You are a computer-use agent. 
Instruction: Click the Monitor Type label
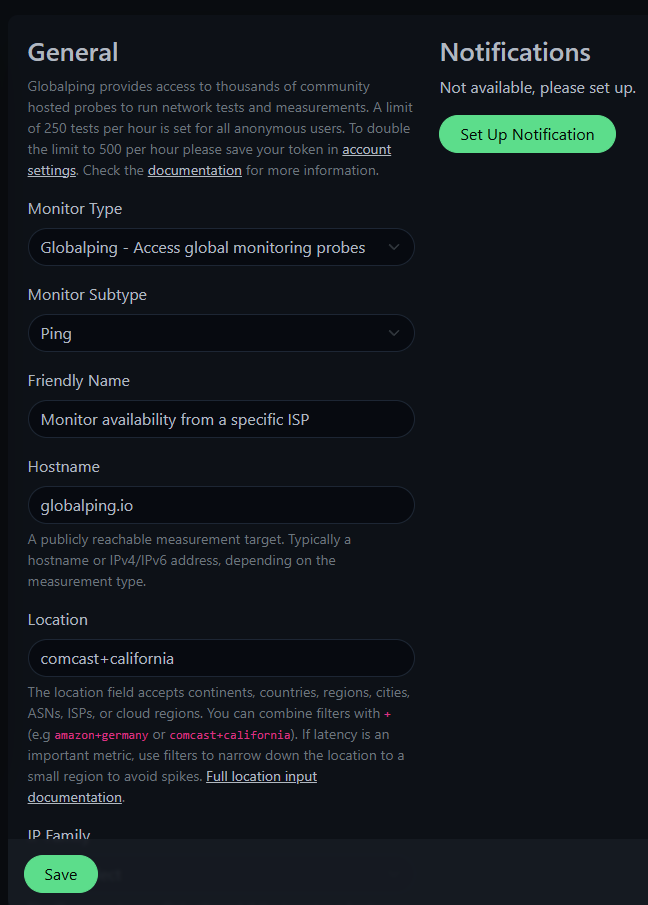click(74, 209)
